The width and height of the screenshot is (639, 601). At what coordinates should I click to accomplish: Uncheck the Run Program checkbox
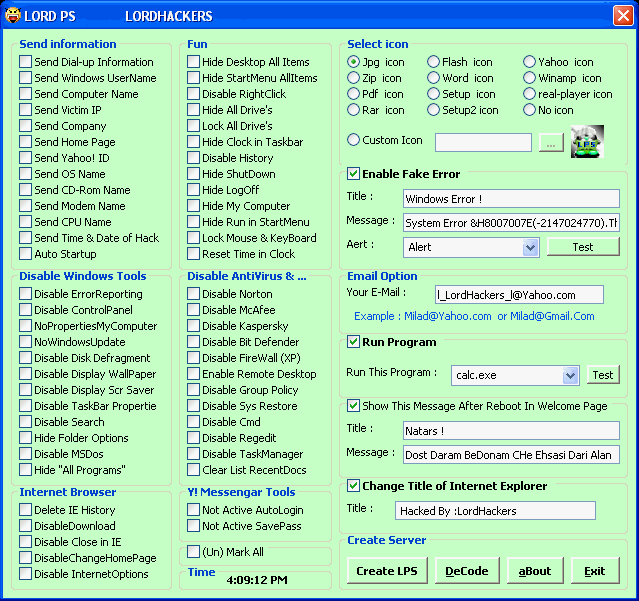click(x=354, y=342)
